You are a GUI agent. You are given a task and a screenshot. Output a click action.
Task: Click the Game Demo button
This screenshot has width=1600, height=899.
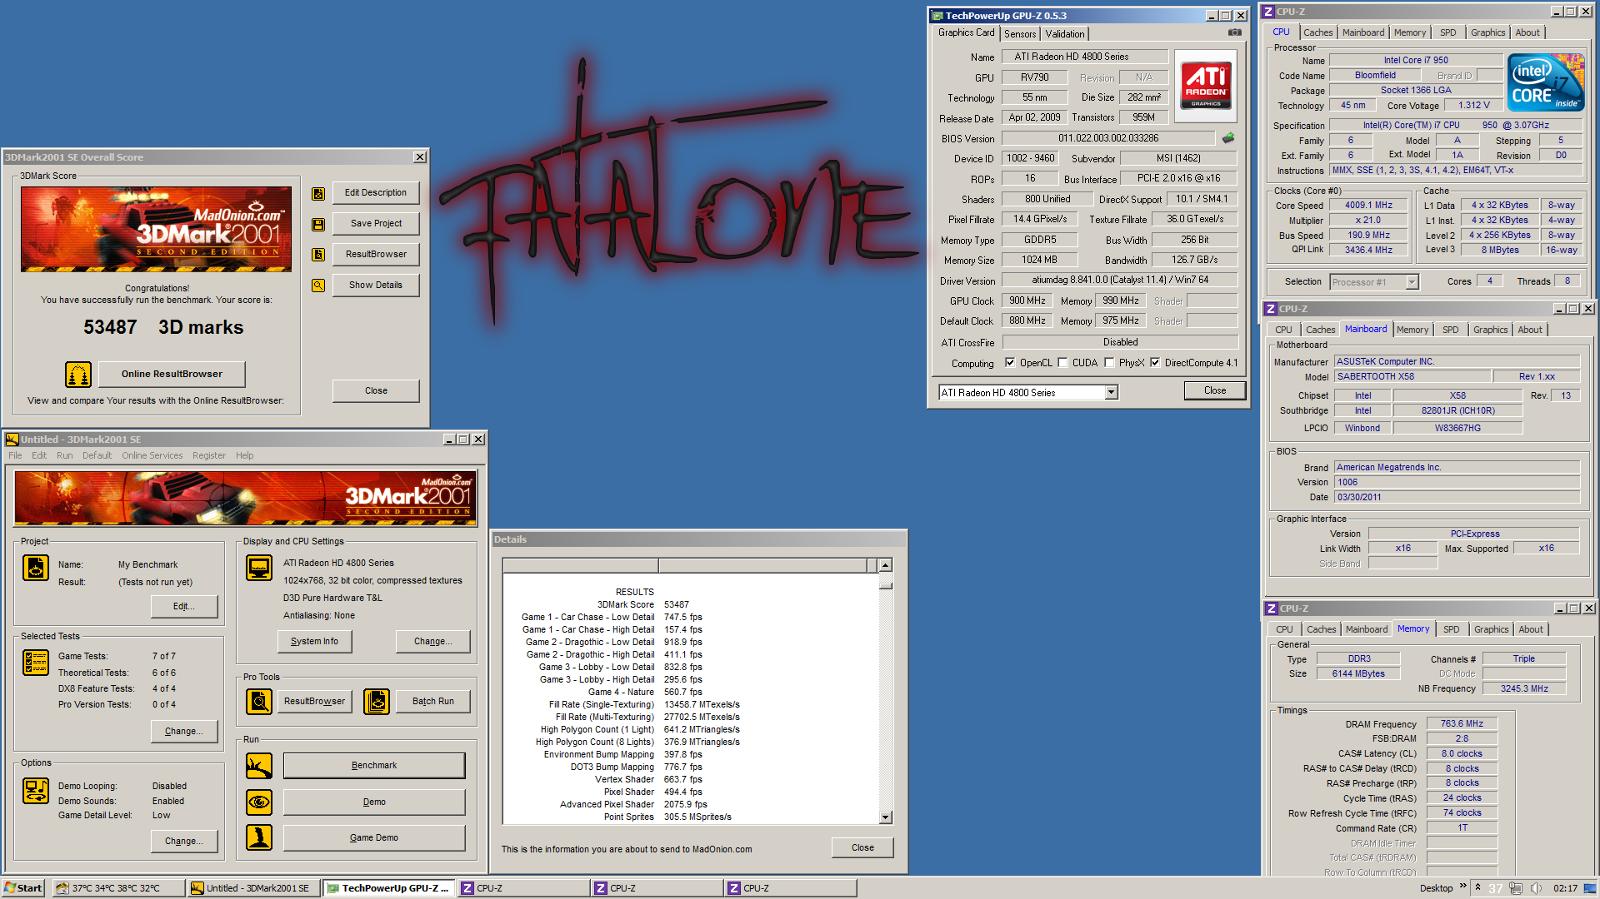[x=374, y=838]
